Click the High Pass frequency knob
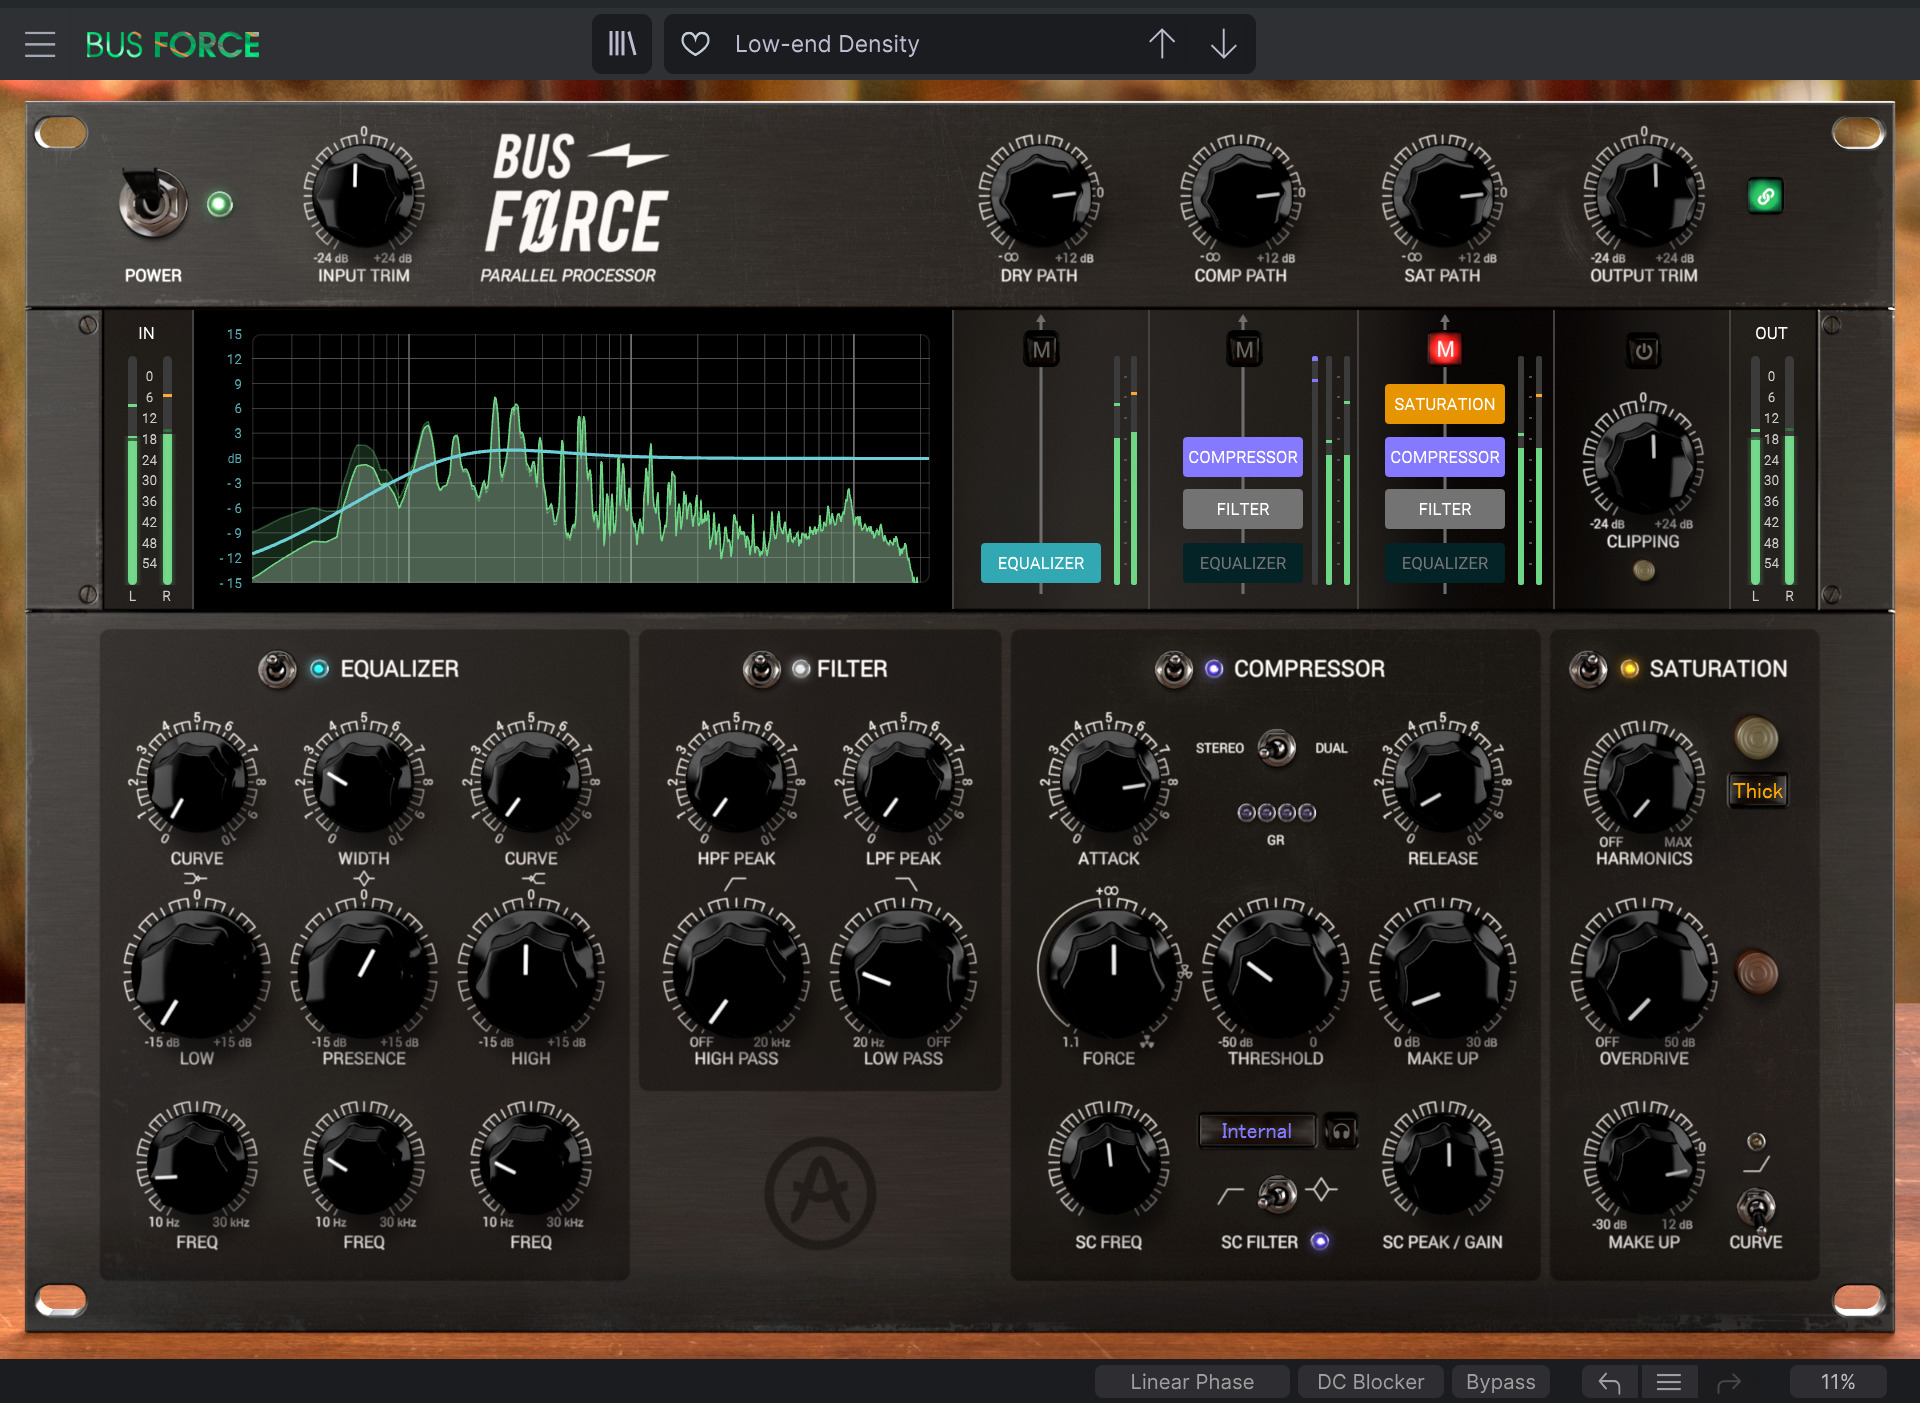This screenshot has width=1920, height=1403. point(736,971)
